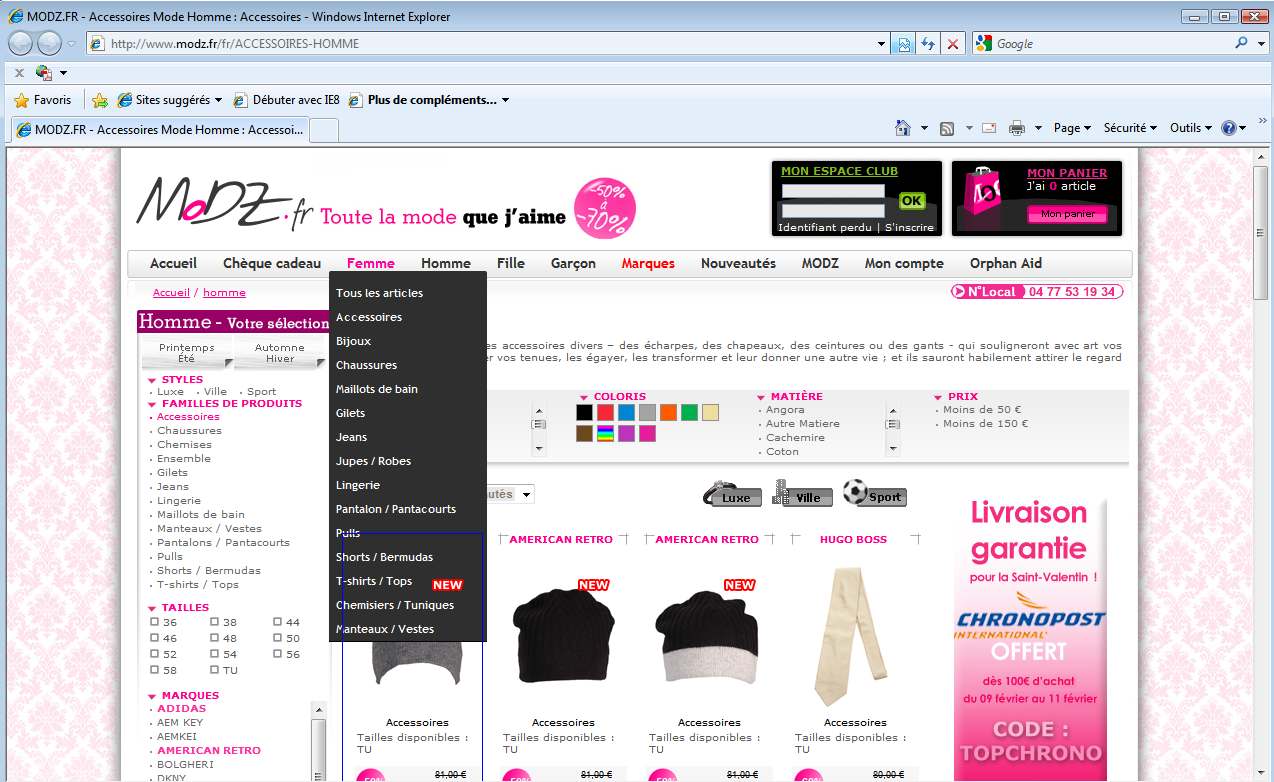The image size is (1274, 782).
Task: Expand the Plus de compléments dropdown arrow
Action: [x=506, y=100]
